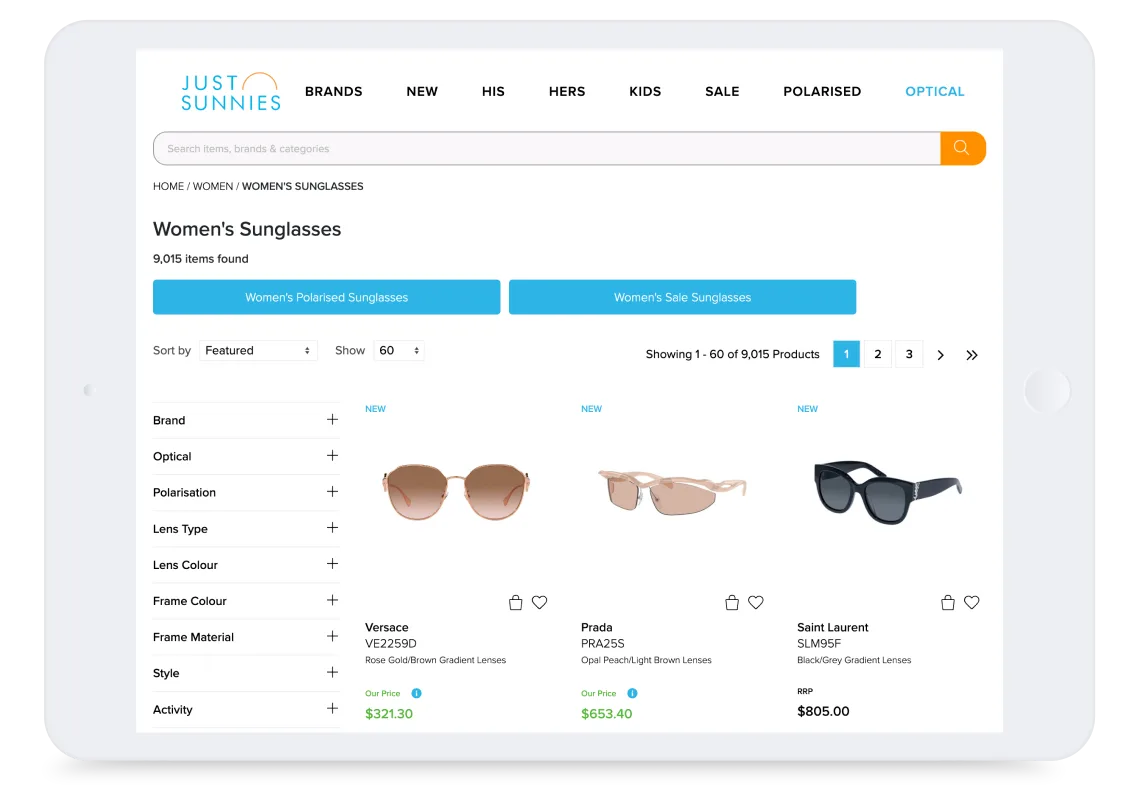
Task: Expand the Brand filter
Action: click(246, 420)
